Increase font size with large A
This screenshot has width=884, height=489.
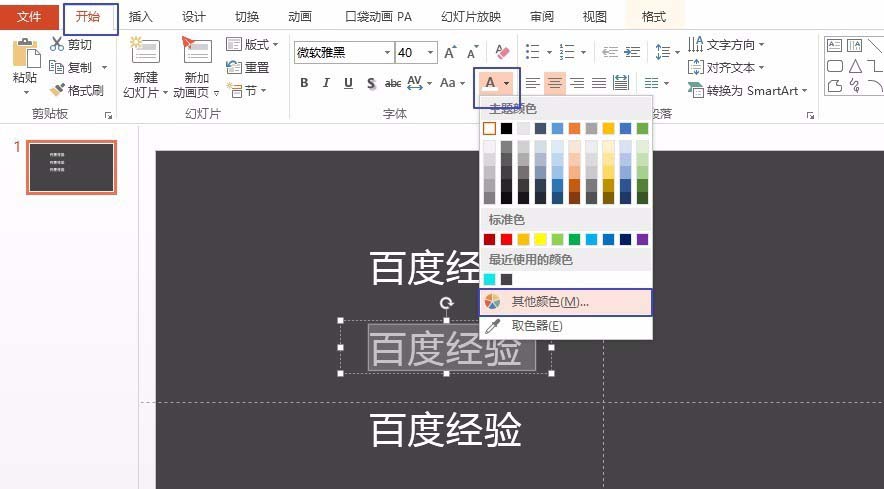[x=450, y=52]
